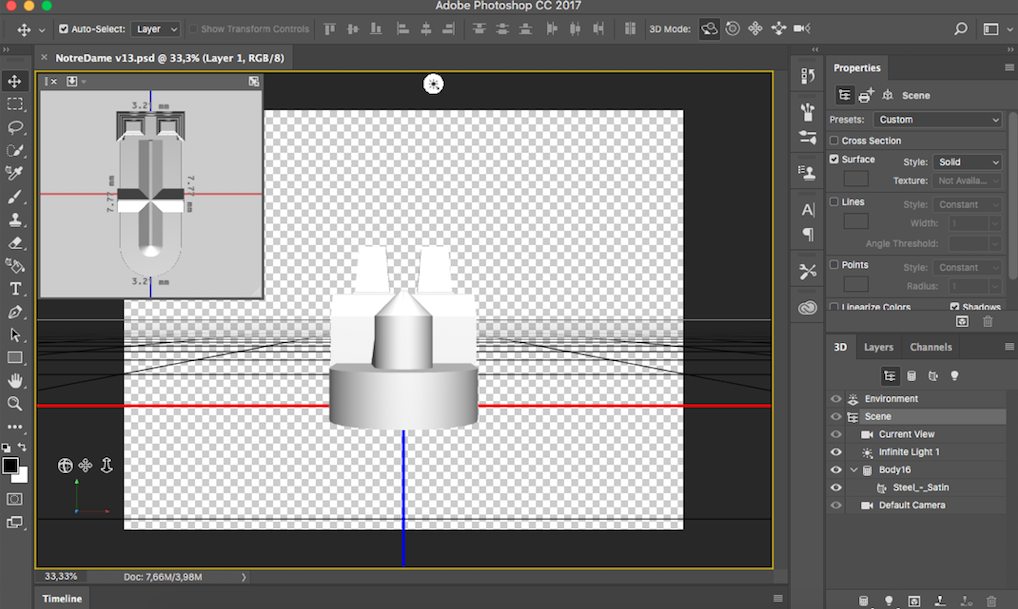The height and width of the screenshot is (609, 1018).
Task: Switch to the Layers tab
Action: click(x=878, y=347)
